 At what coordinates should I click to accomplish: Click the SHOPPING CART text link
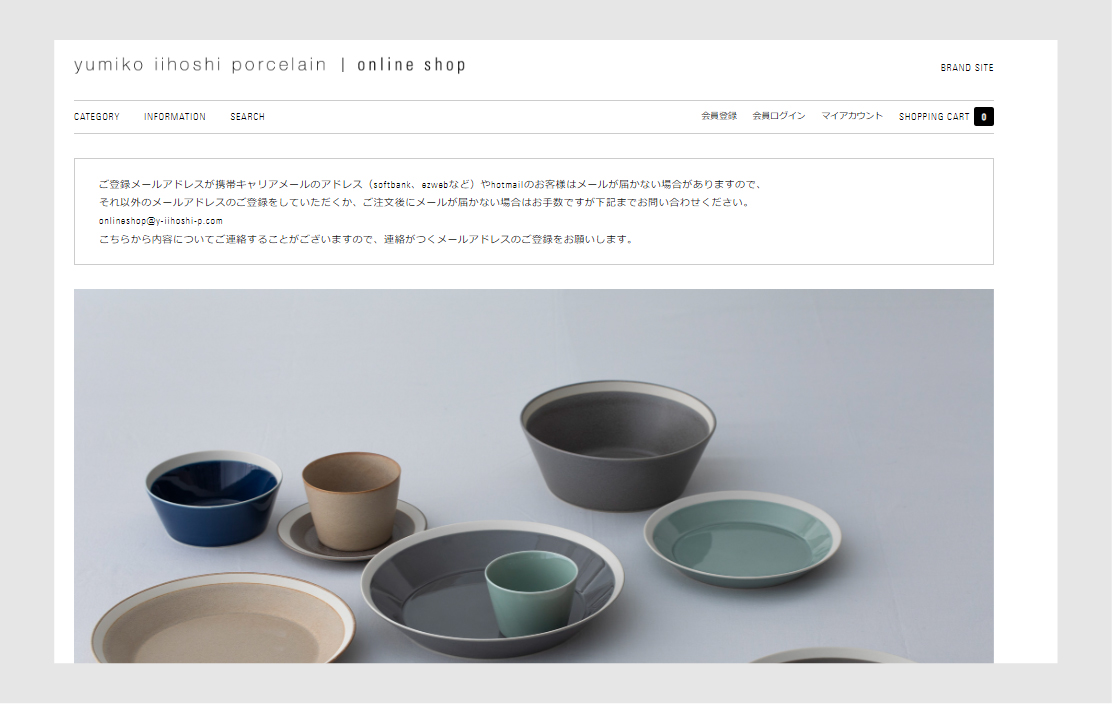934,117
